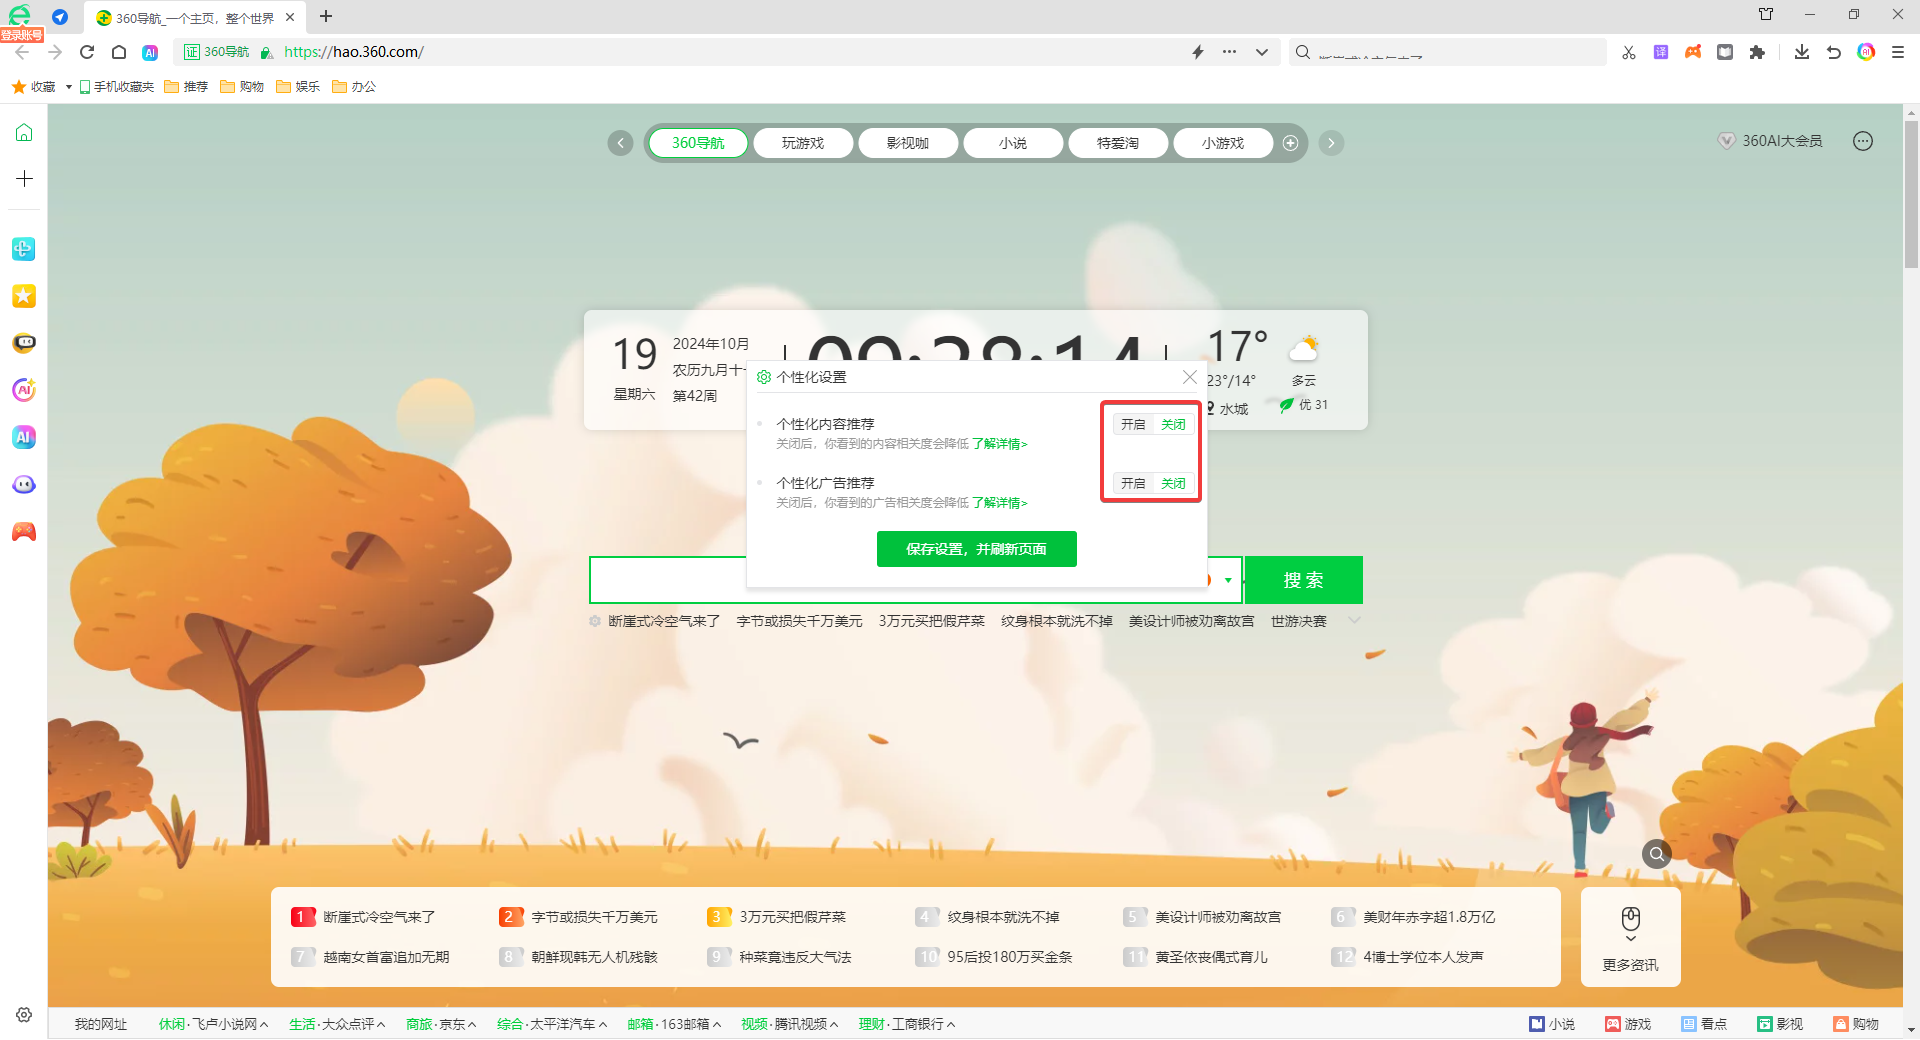Viewport: 1920px width, 1040px height.
Task: Open the chat bubble icon at top right
Action: [1863, 141]
